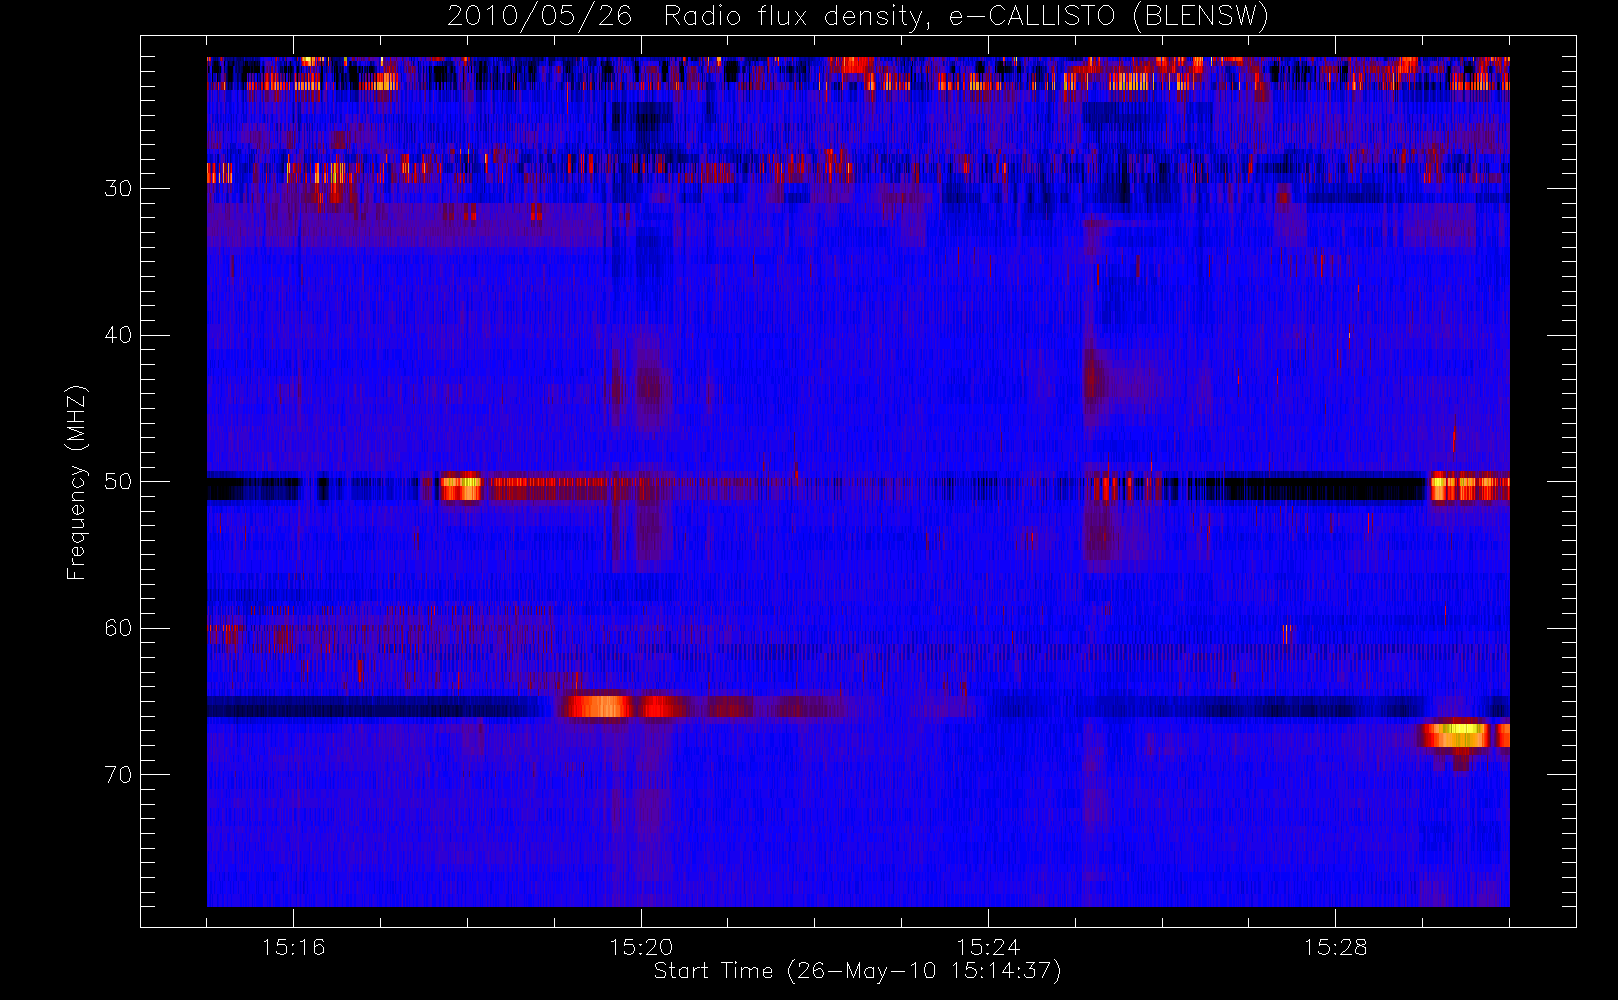Click the "30" frequency tick label
Image resolution: width=1618 pixels, height=1000 pixels.
pos(118,188)
